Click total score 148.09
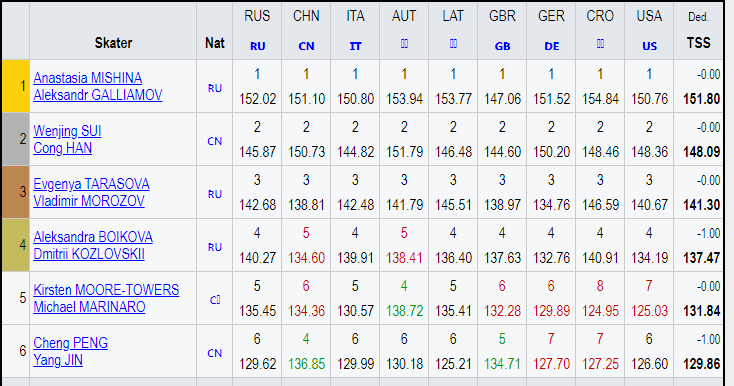The image size is (734, 386). (x=702, y=152)
